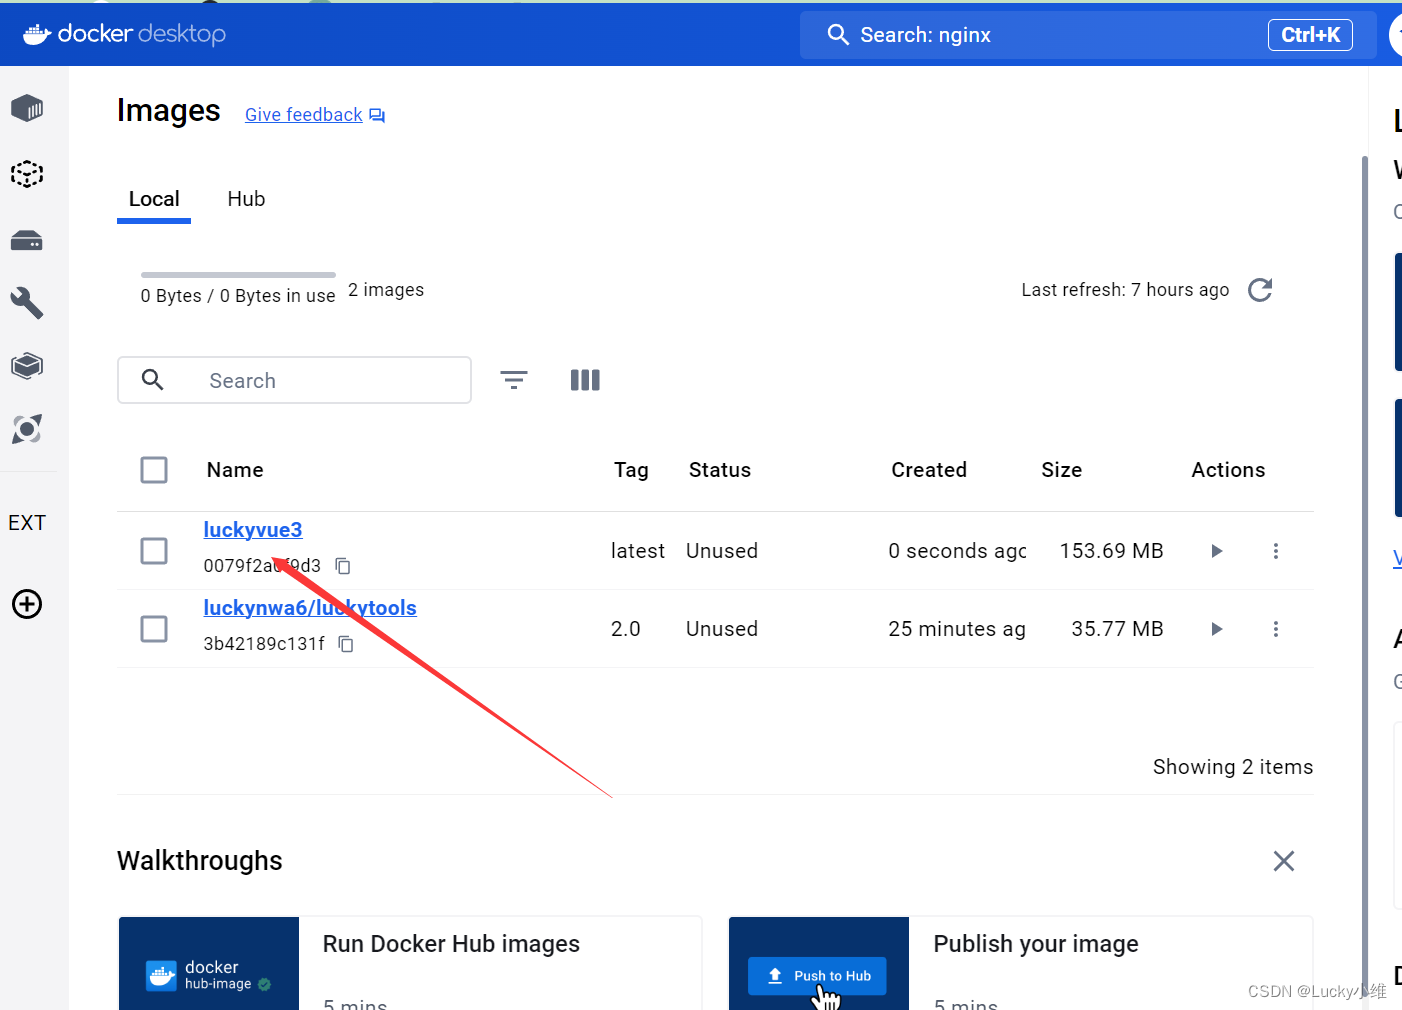1402x1010 pixels.
Task: Open the filter images icon
Action: point(514,380)
